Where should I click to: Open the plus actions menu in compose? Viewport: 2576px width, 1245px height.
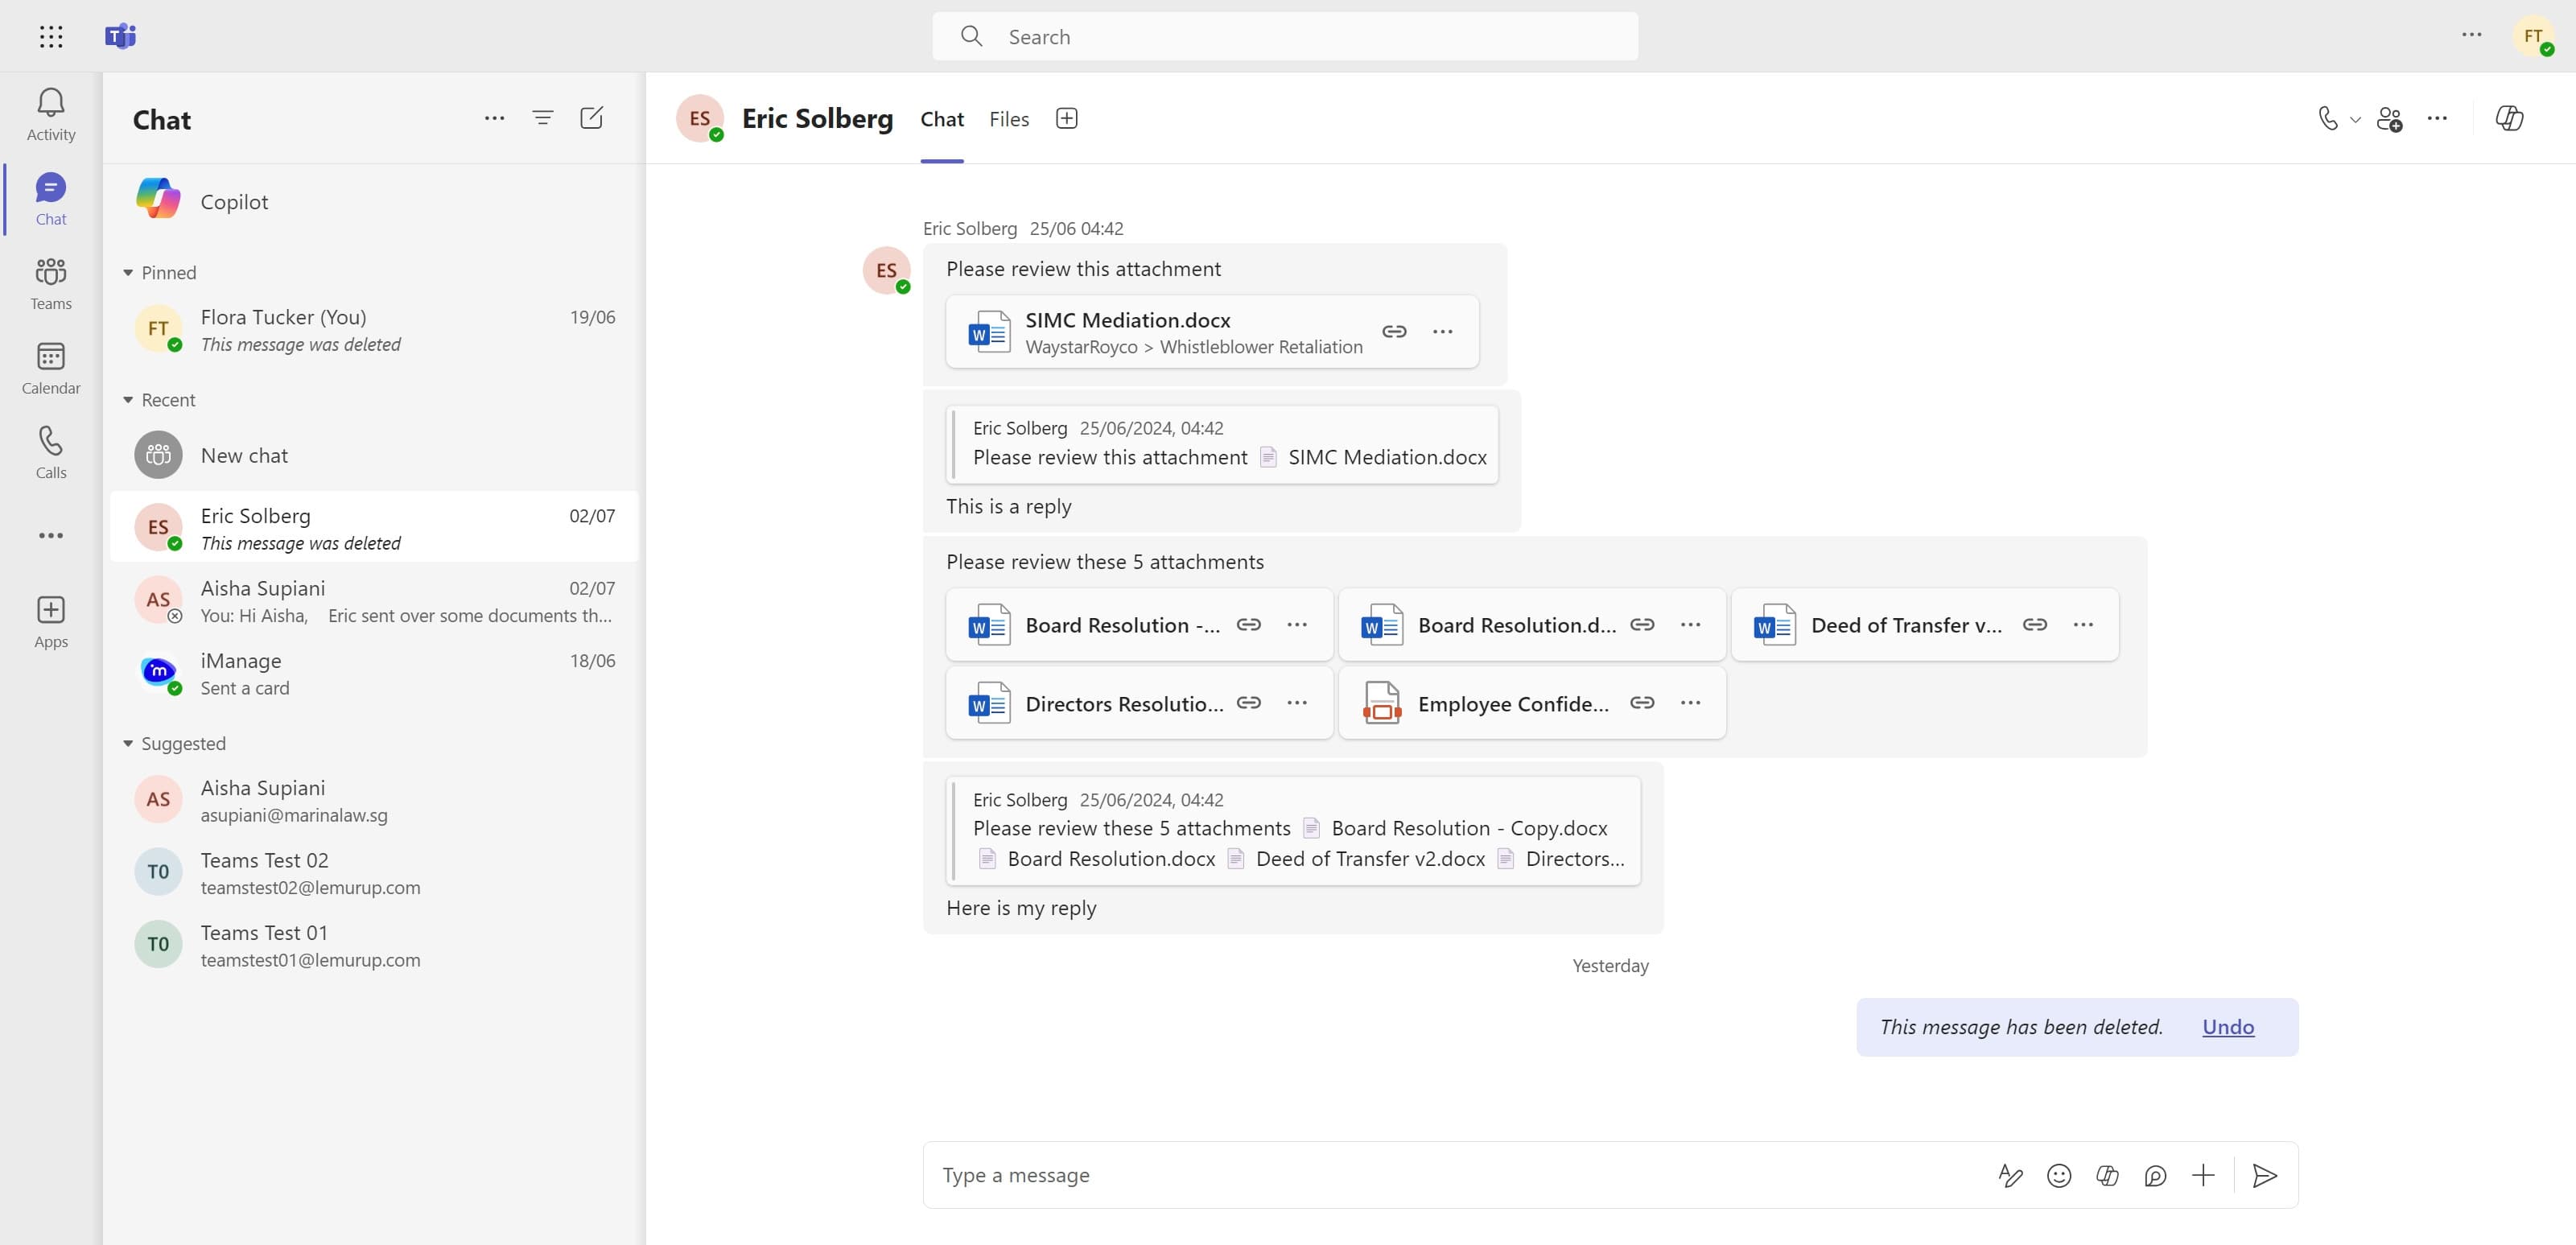point(2203,1175)
